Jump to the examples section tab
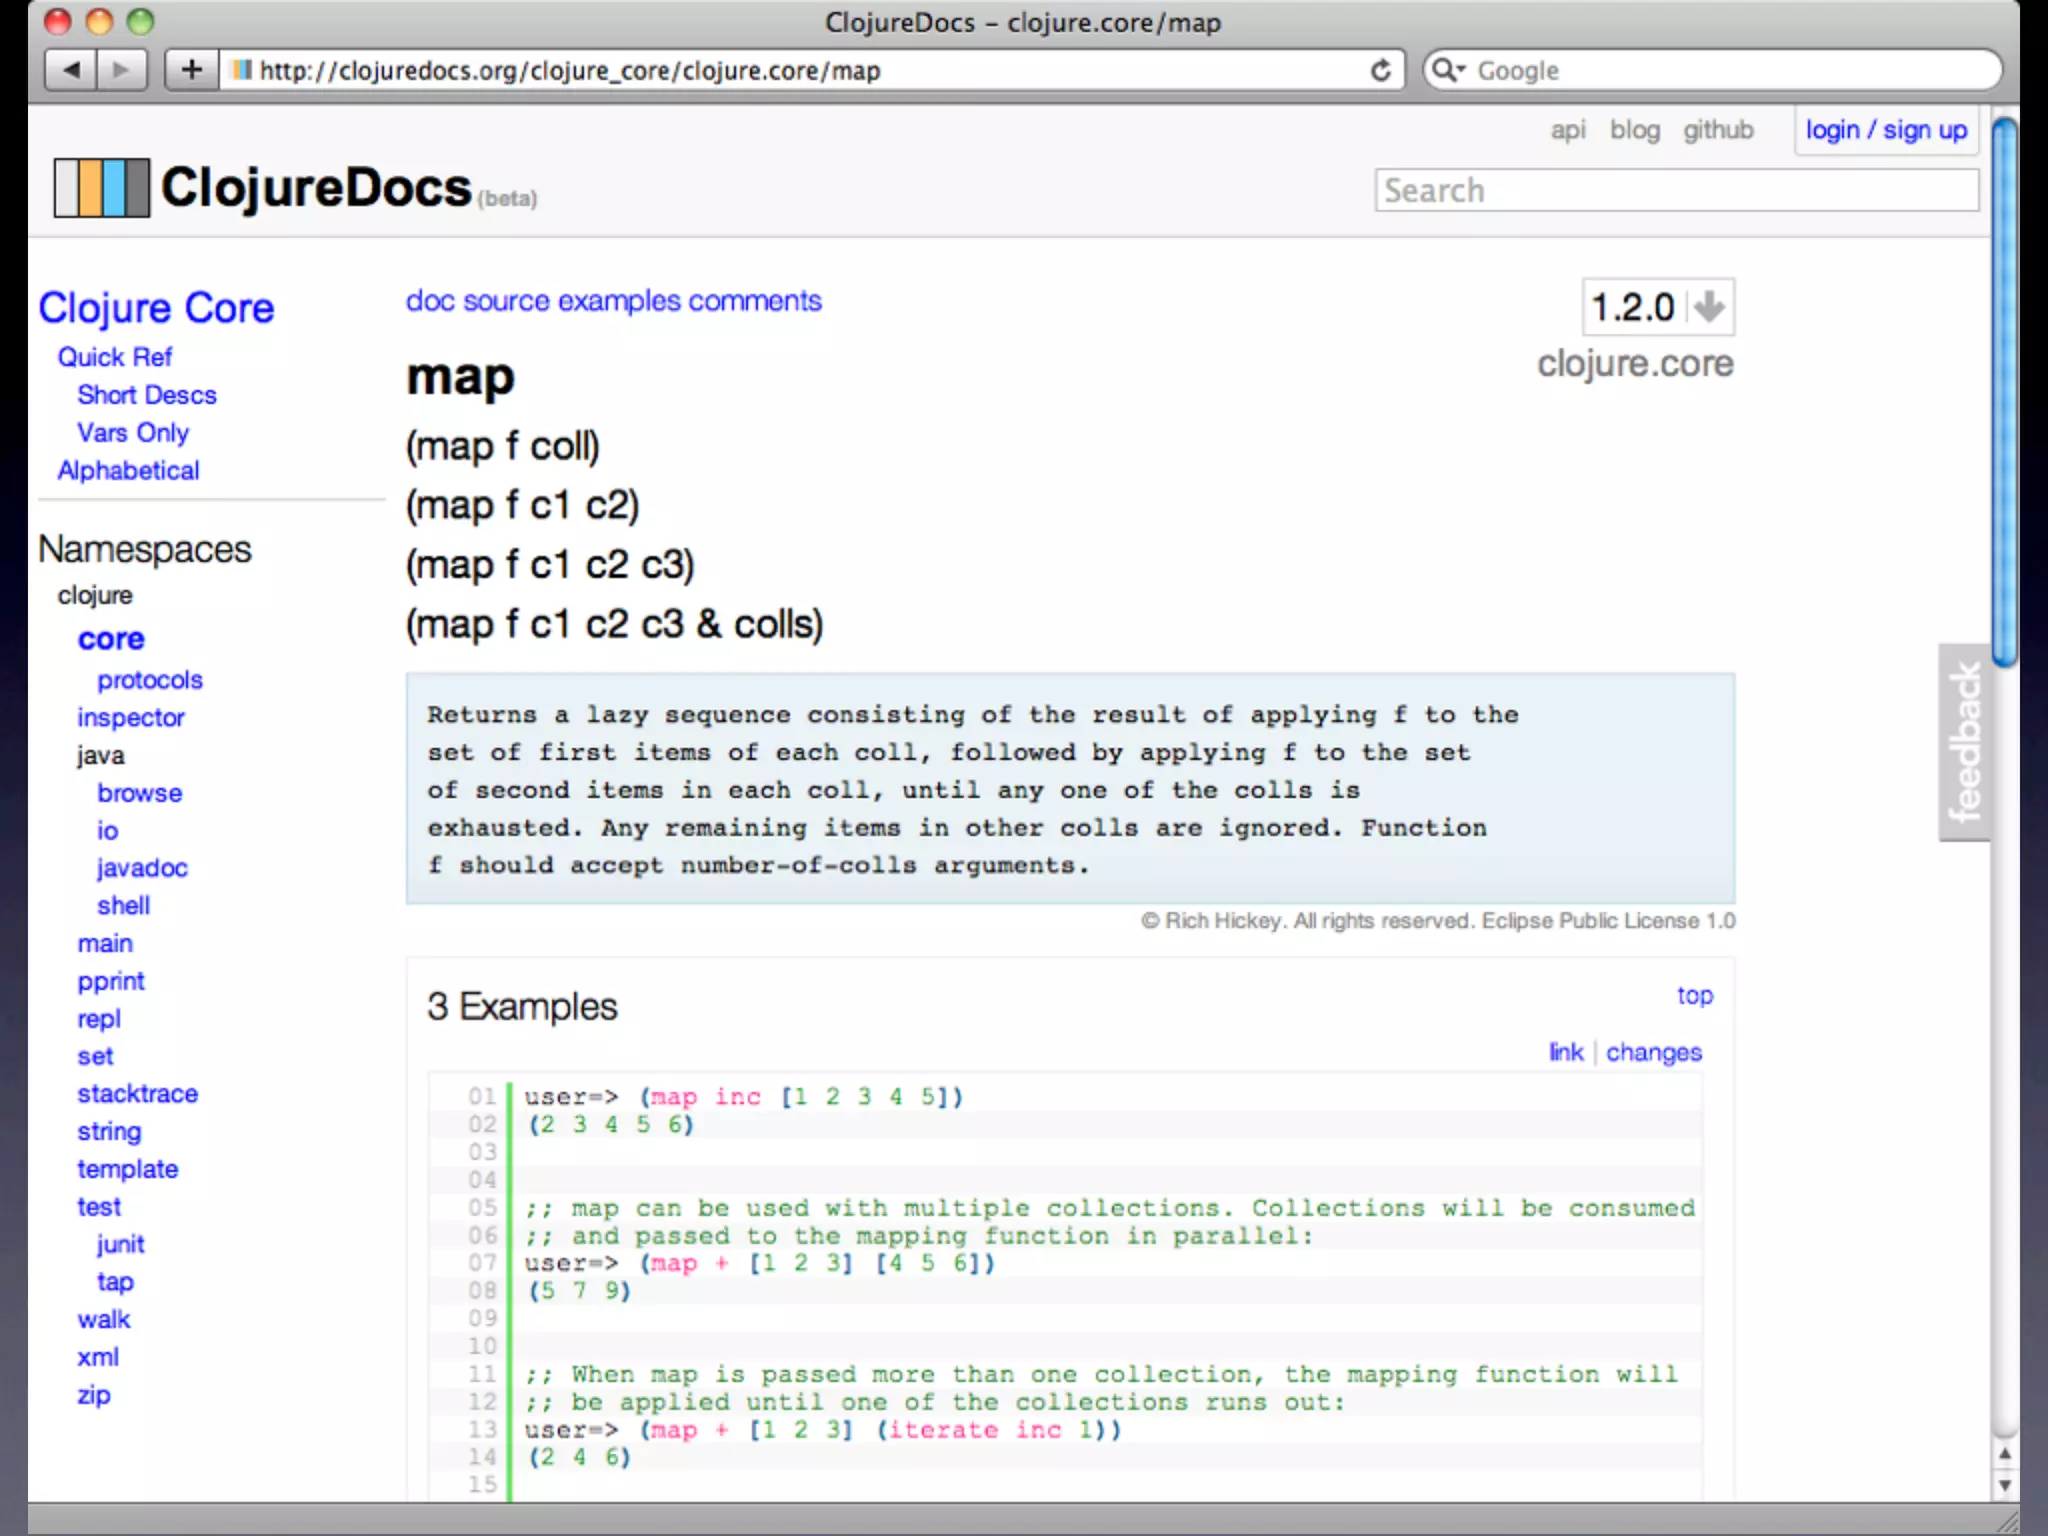The image size is (2048, 1536). (619, 301)
